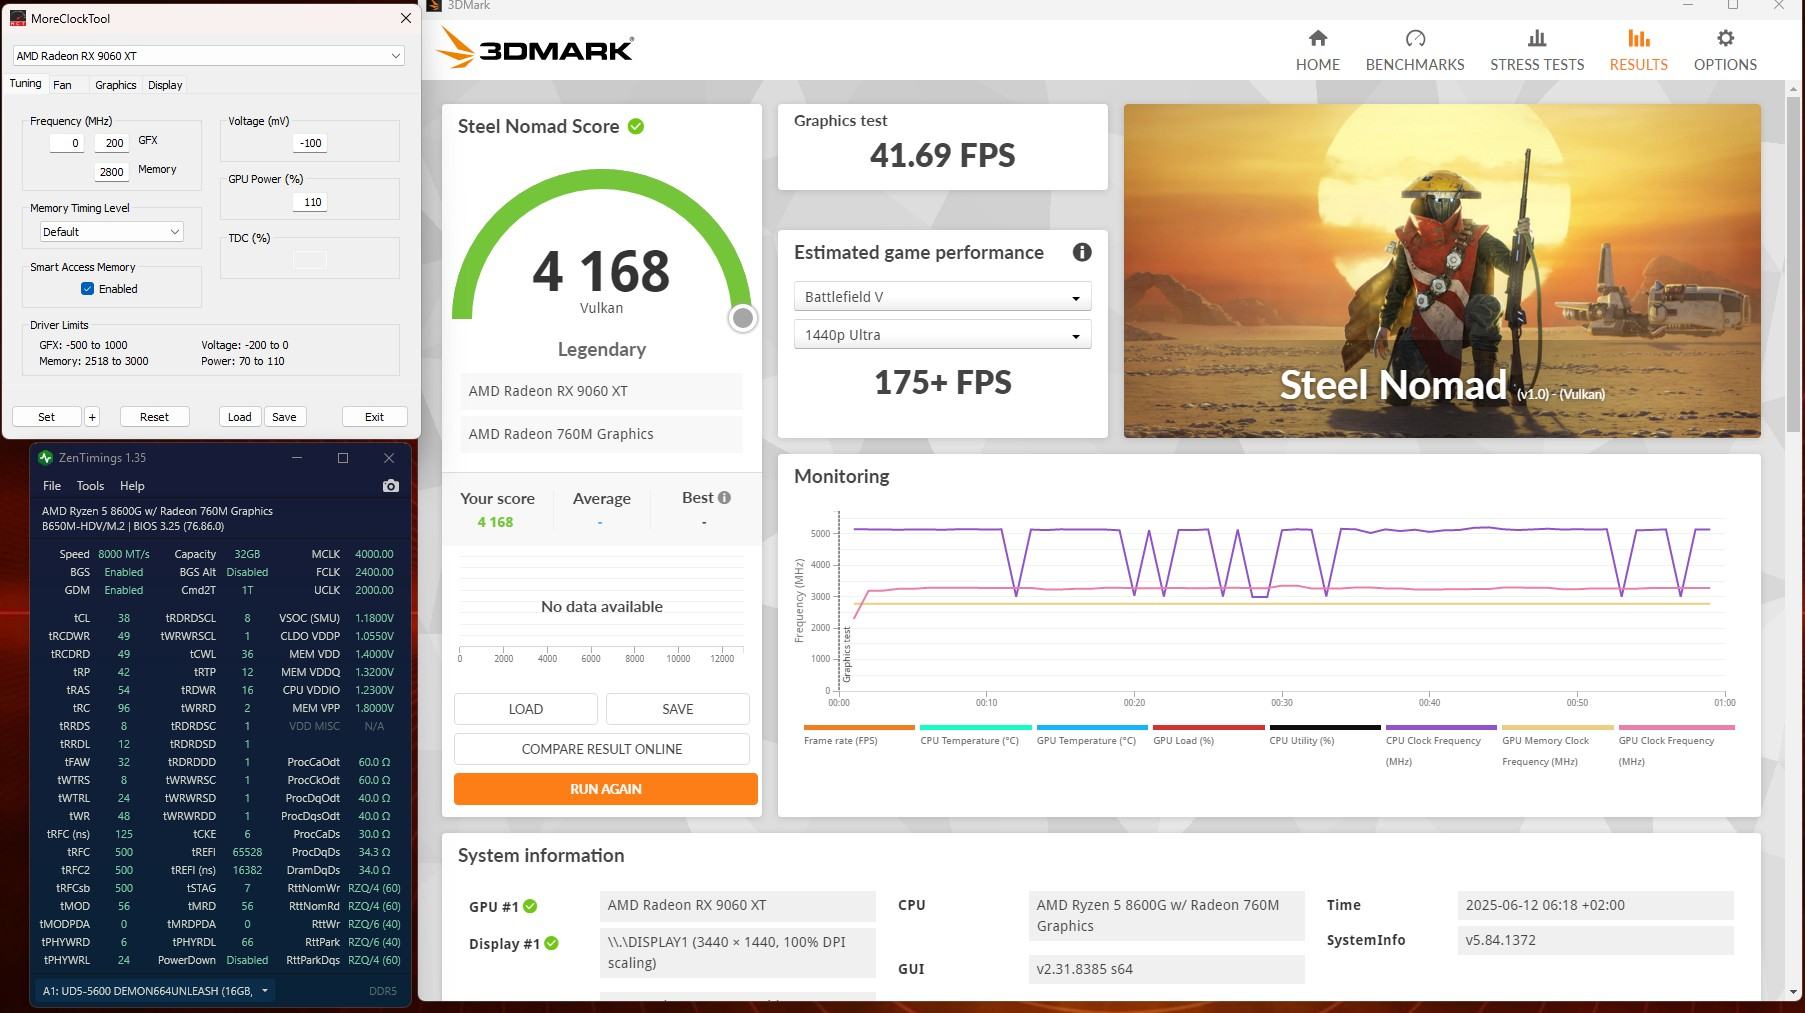Open ZenTimings Help menu
Image resolution: width=1805 pixels, height=1013 pixels.
click(x=132, y=486)
